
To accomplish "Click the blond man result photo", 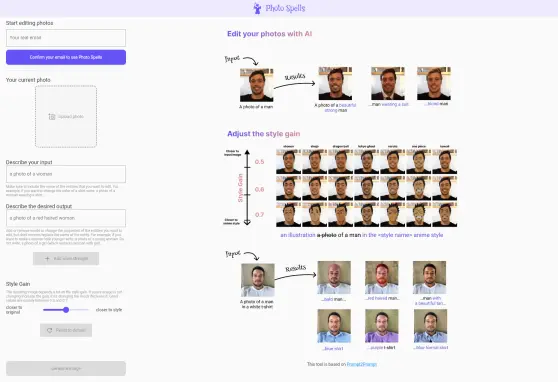I will click(x=434, y=83).
